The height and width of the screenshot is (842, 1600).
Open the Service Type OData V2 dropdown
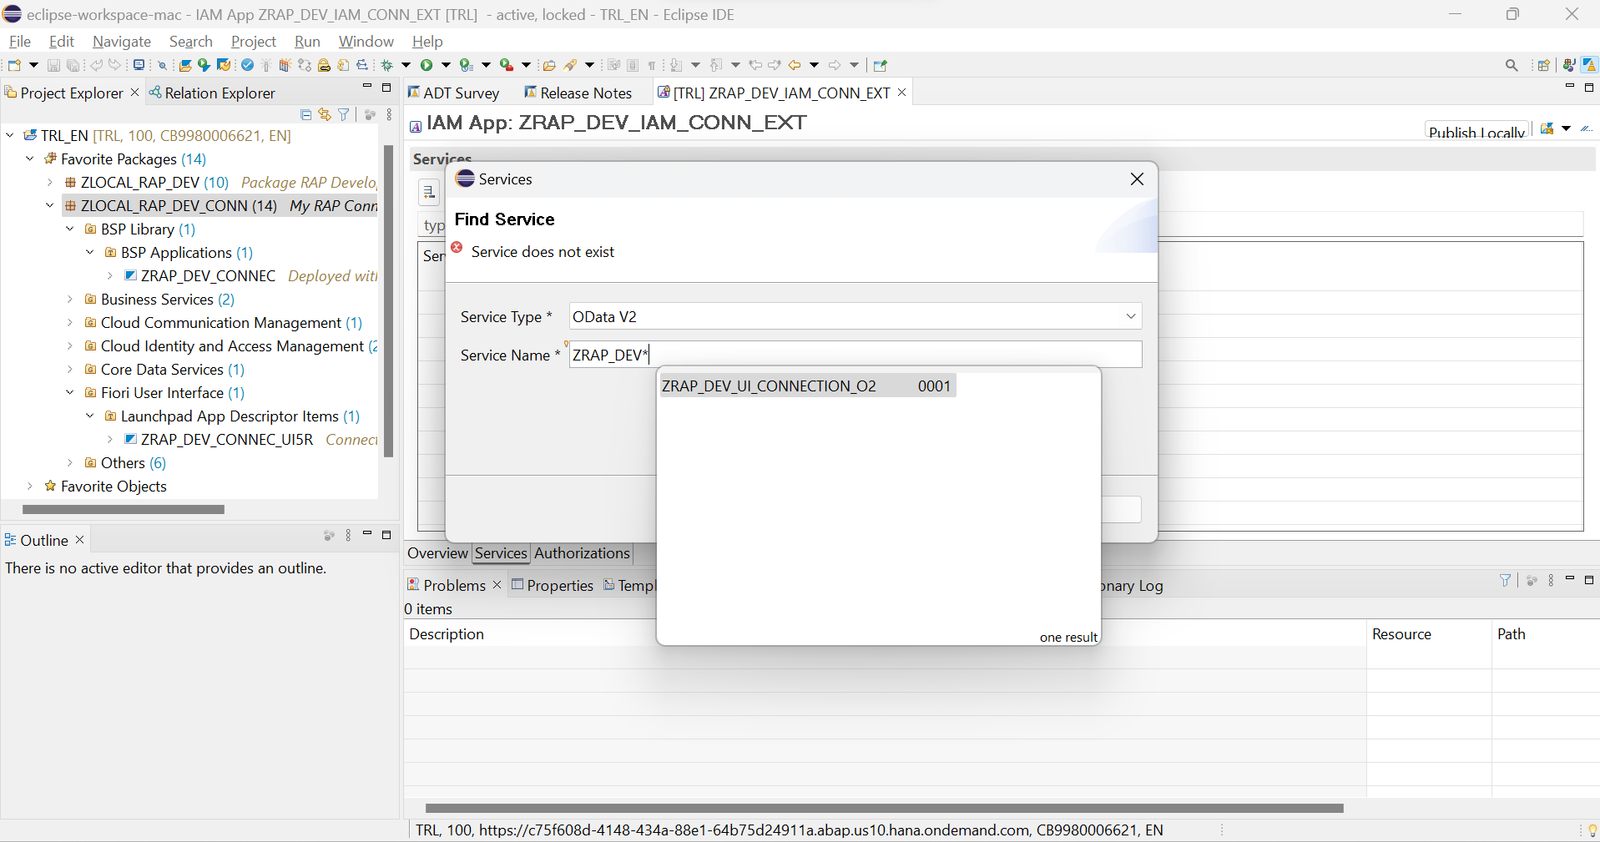point(1131,317)
